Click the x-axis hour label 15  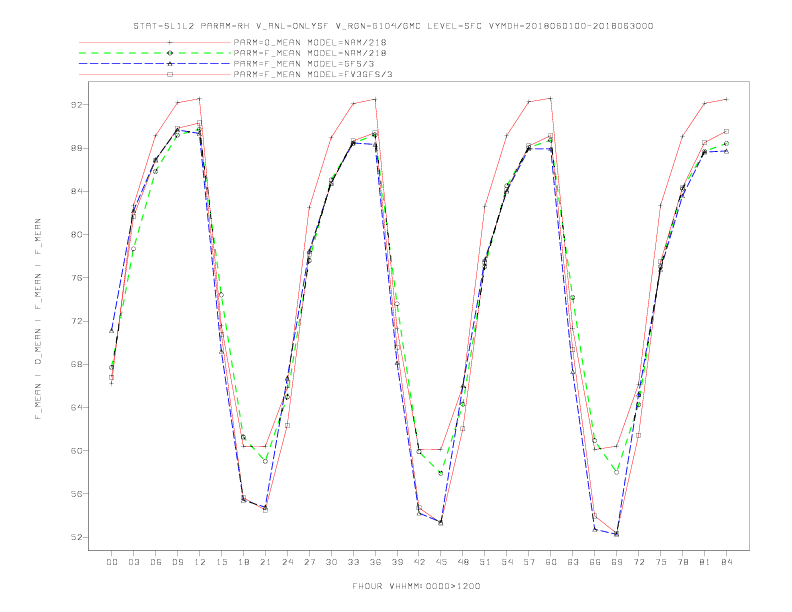221,562
